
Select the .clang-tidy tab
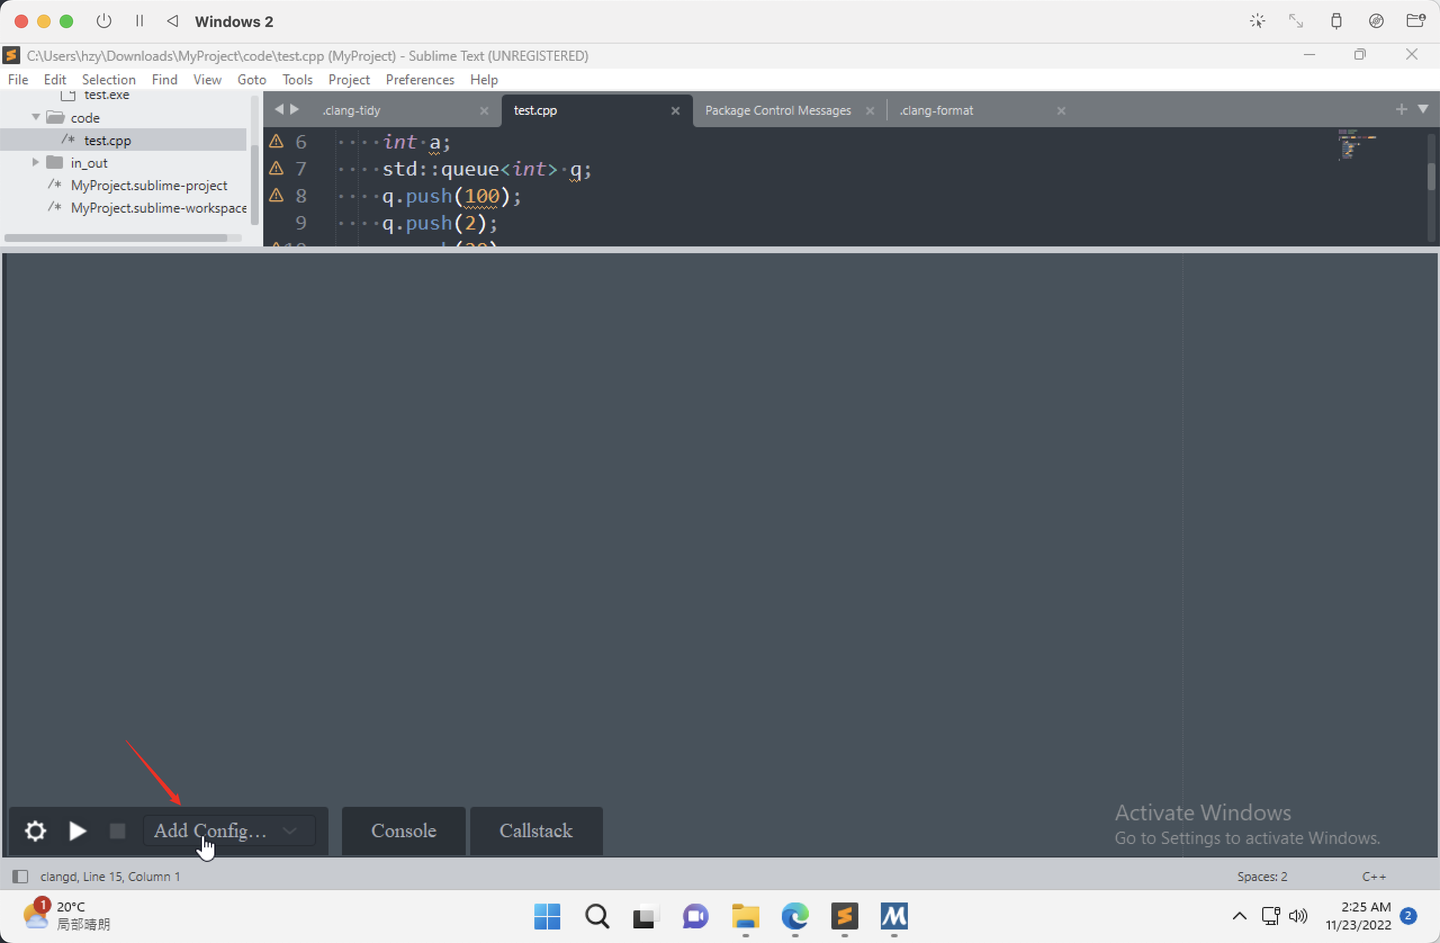point(352,110)
